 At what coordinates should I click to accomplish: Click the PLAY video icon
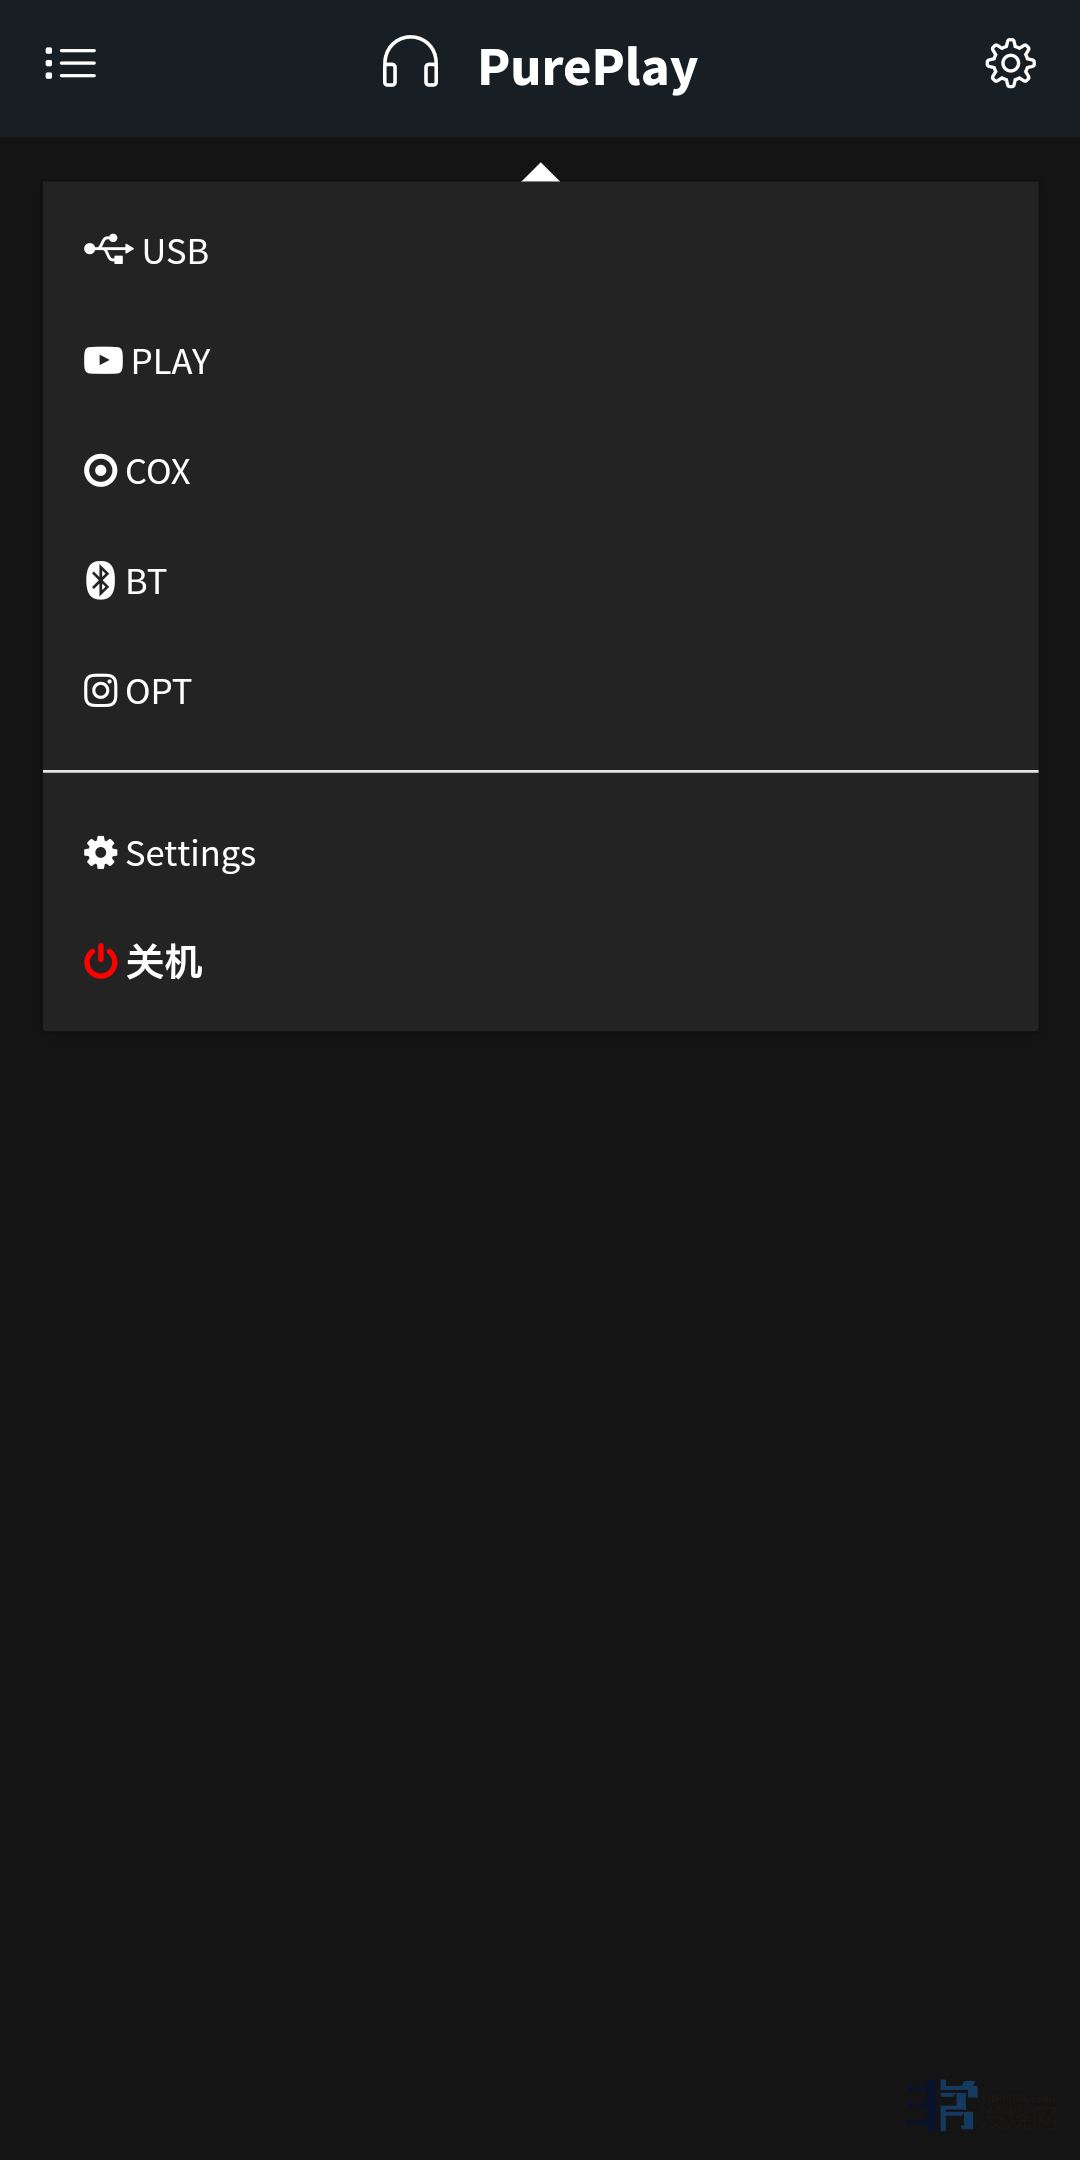pyautogui.click(x=103, y=361)
